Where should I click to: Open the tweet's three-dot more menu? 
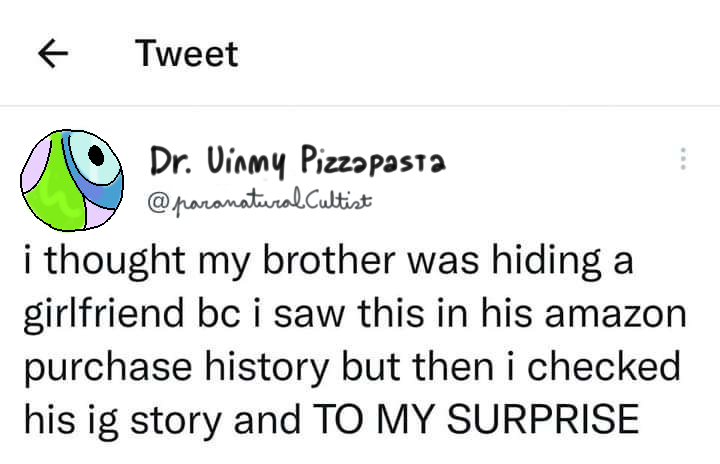(x=683, y=160)
